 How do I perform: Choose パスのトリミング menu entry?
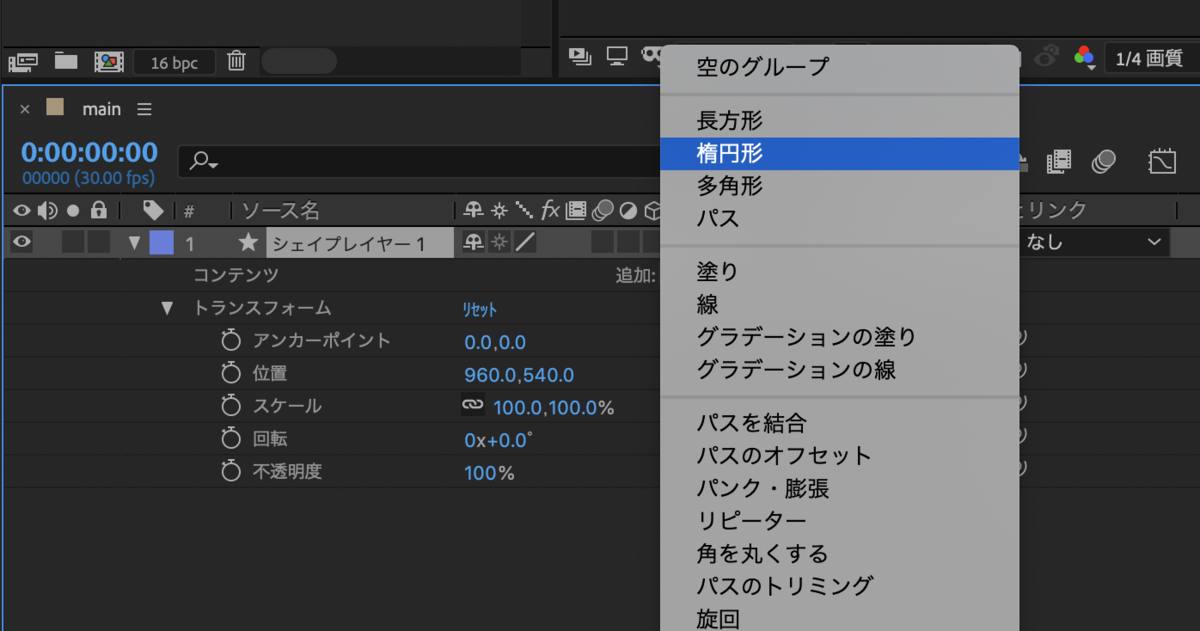(840, 585)
